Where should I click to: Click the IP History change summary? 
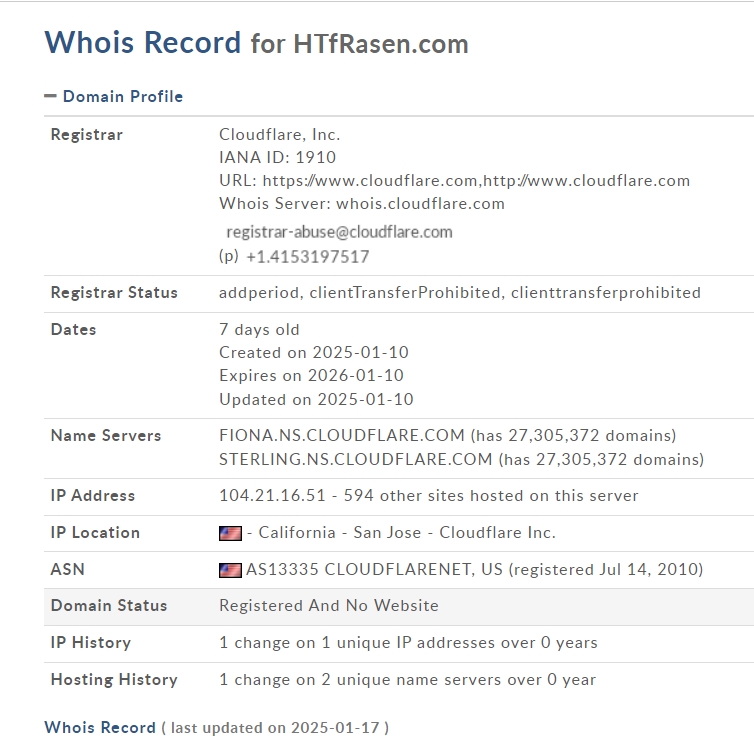[408, 642]
